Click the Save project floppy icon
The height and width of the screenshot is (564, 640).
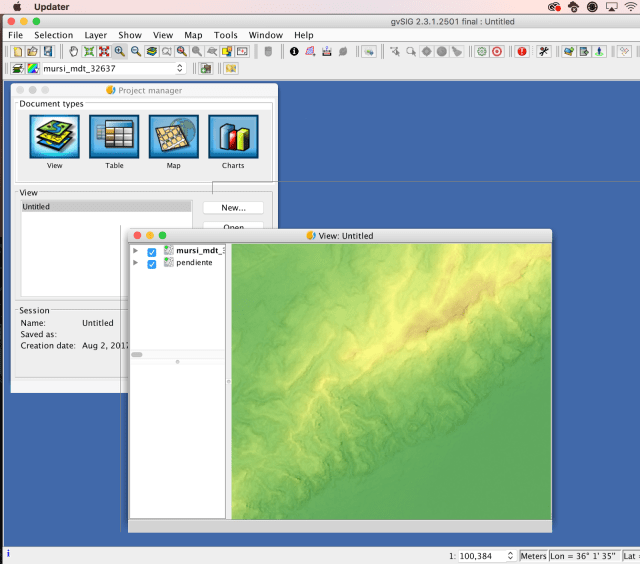(x=47, y=51)
